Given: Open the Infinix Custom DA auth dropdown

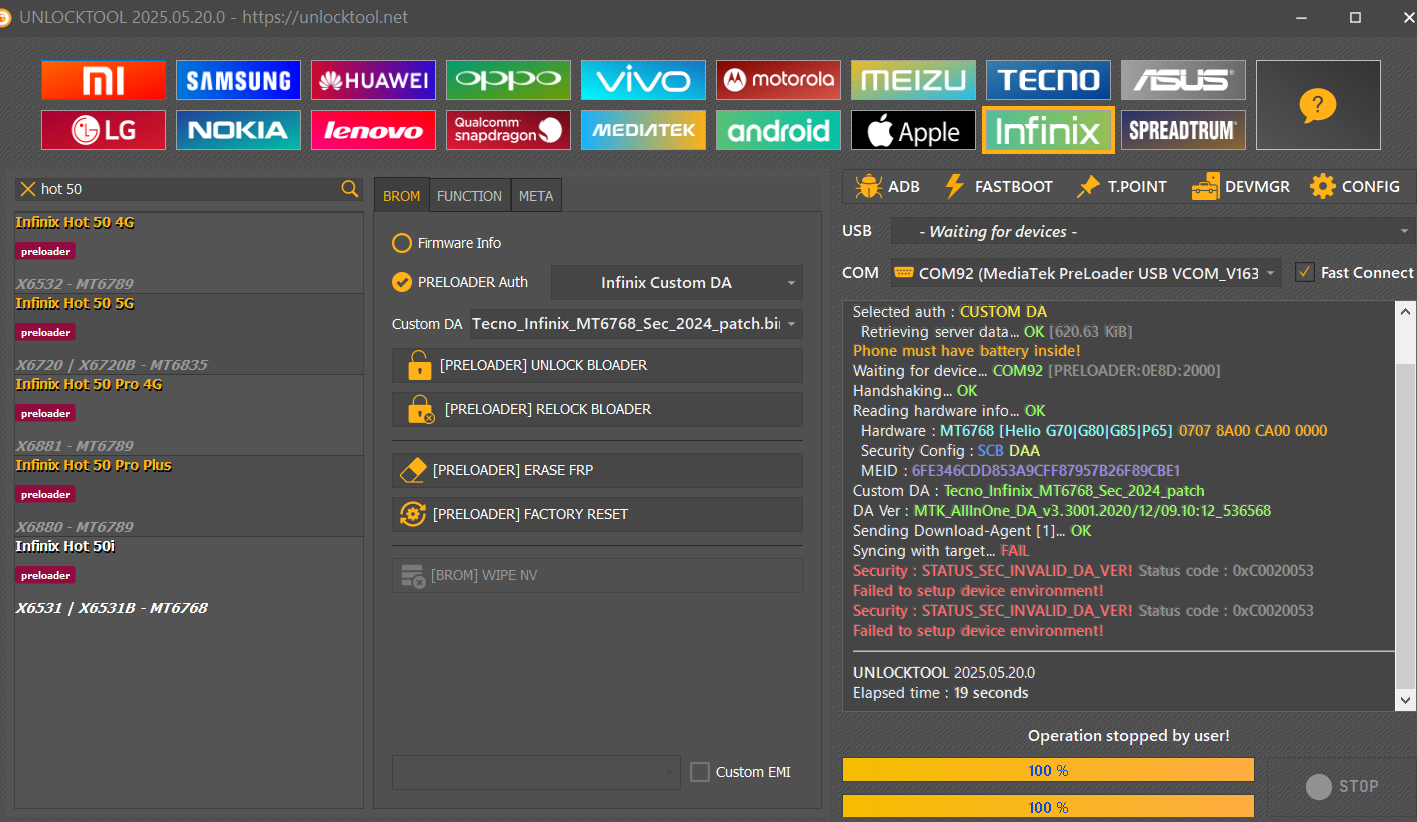Looking at the screenshot, I should tap(677, 283).
